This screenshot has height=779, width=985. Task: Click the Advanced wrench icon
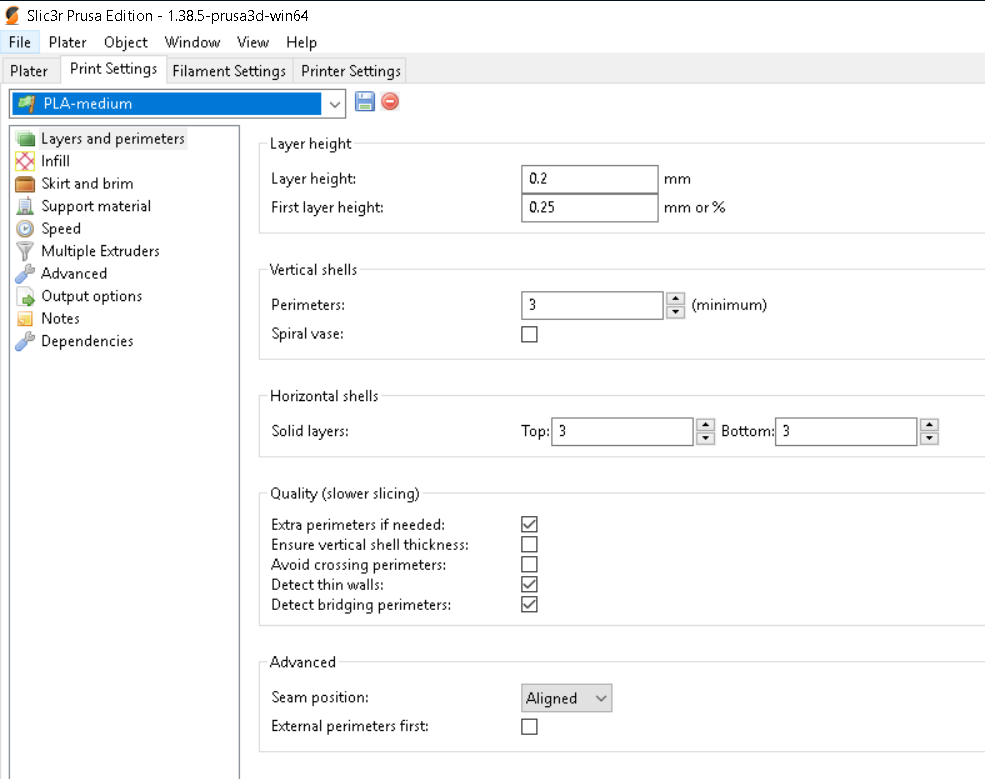click(25, 274)
